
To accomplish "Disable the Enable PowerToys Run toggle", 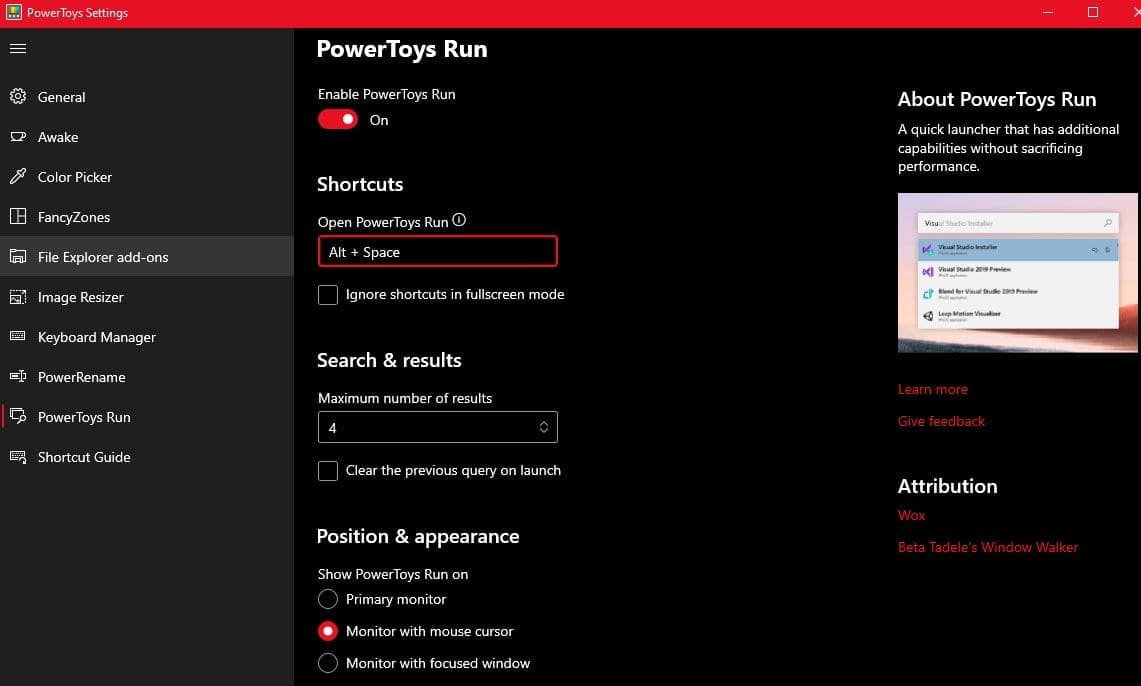I will coord(338,120).
